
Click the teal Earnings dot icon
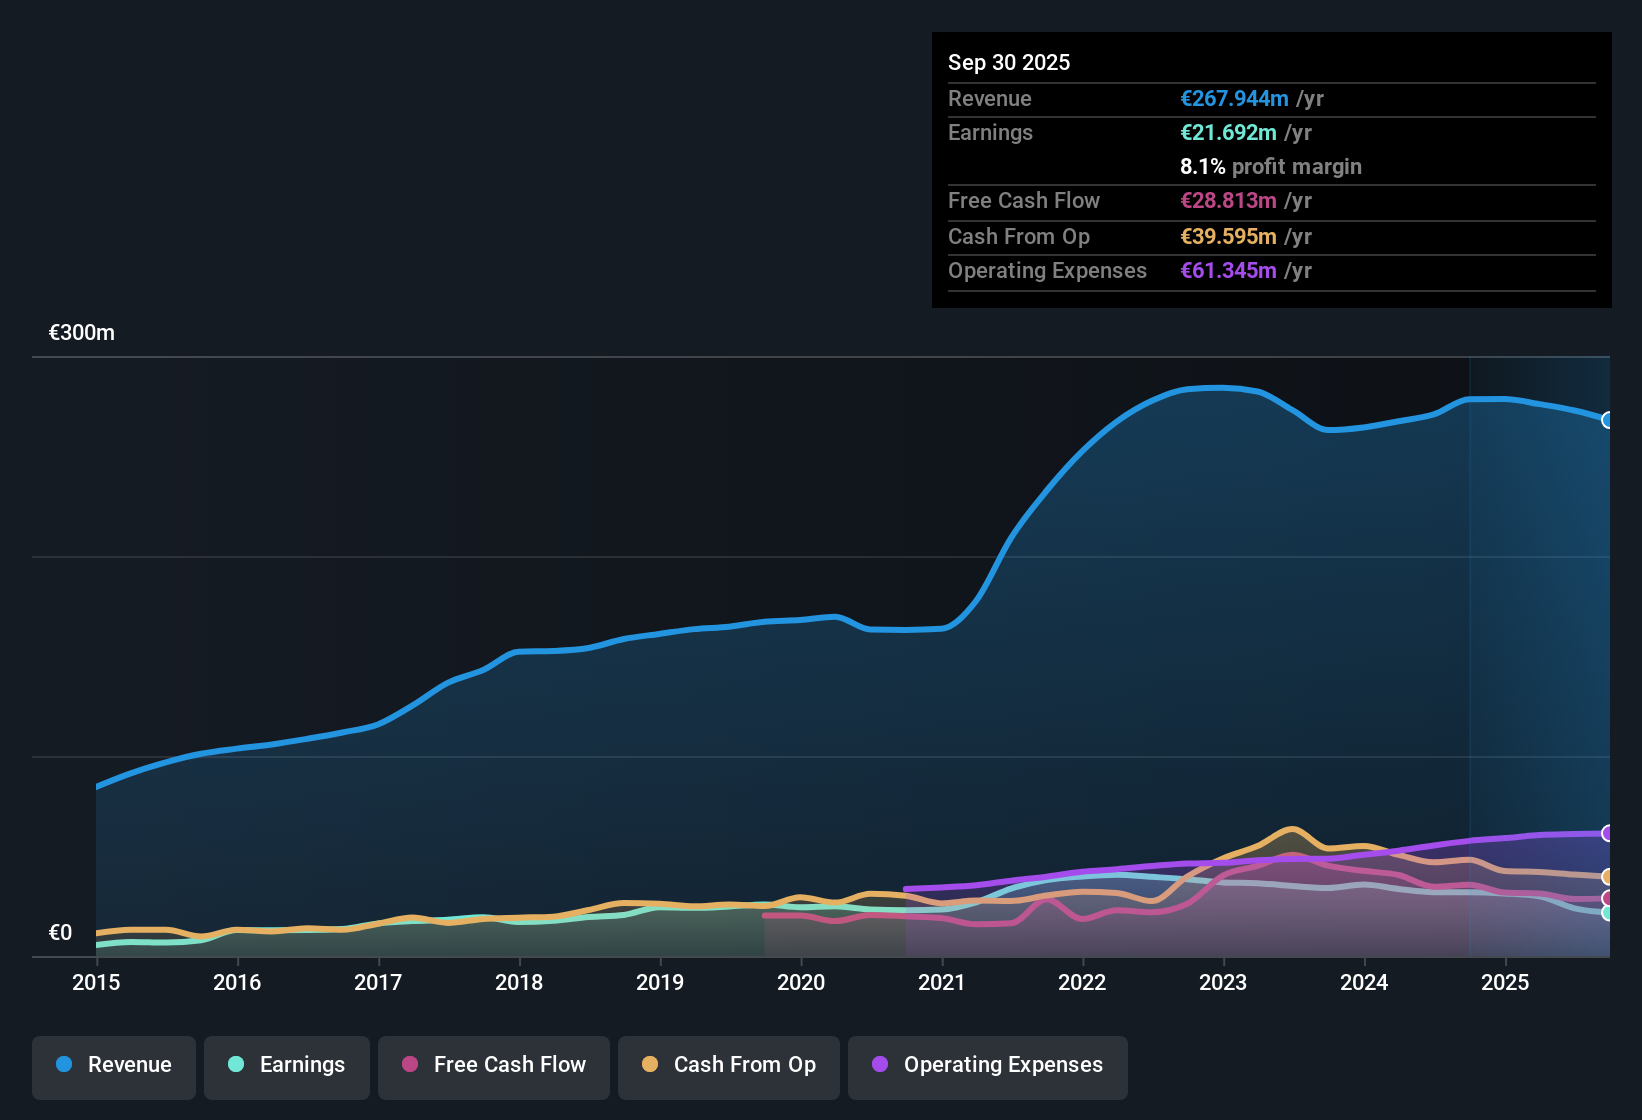pos(236,1065)
